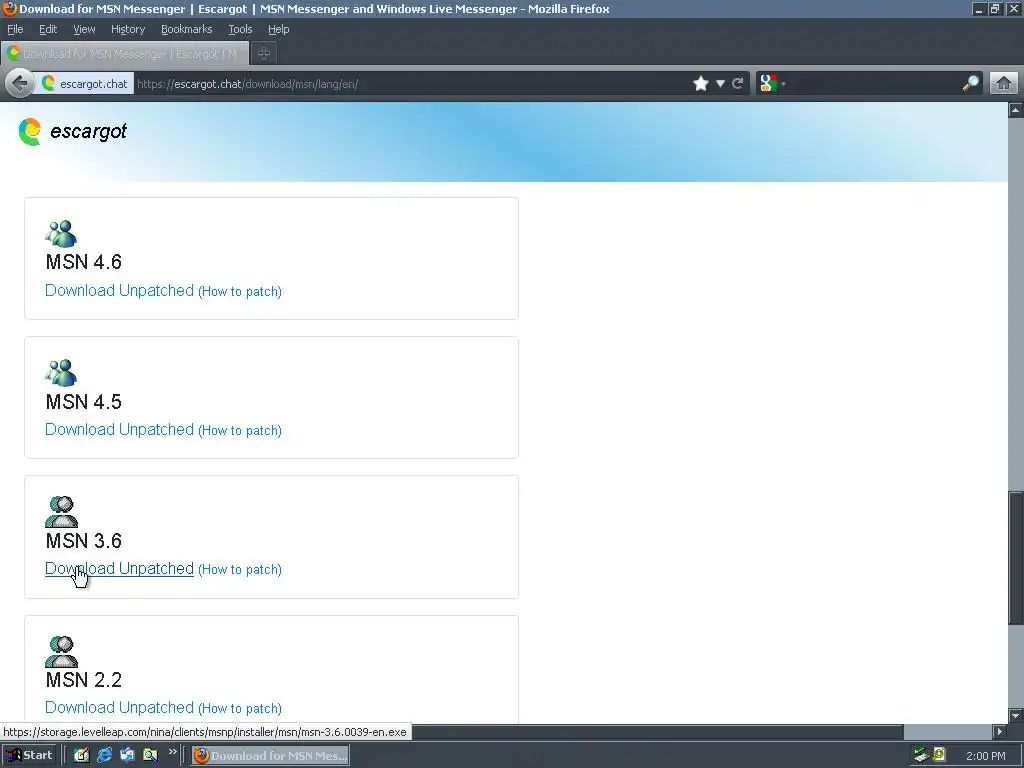Download Unpatched MSN 4.5
1024x768 pixels.
click(x=120, y=430)
